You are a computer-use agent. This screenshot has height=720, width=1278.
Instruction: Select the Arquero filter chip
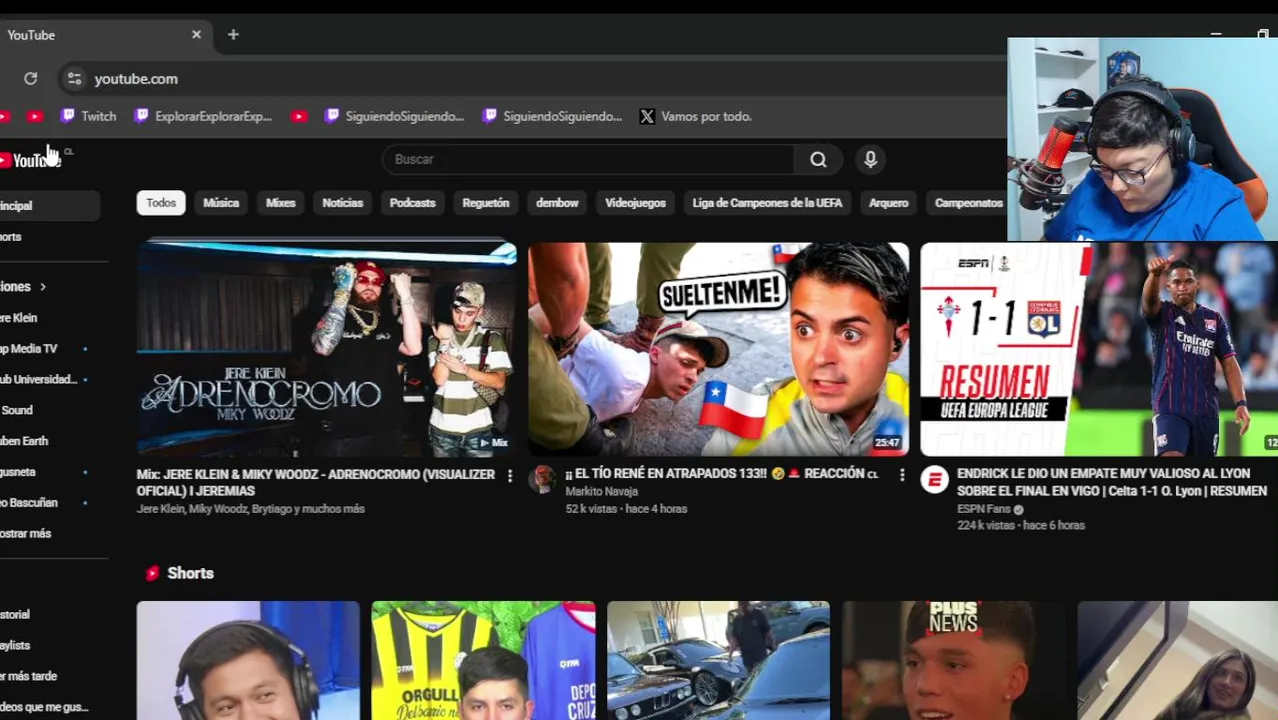pyautogui.click(x=888, y=202)
